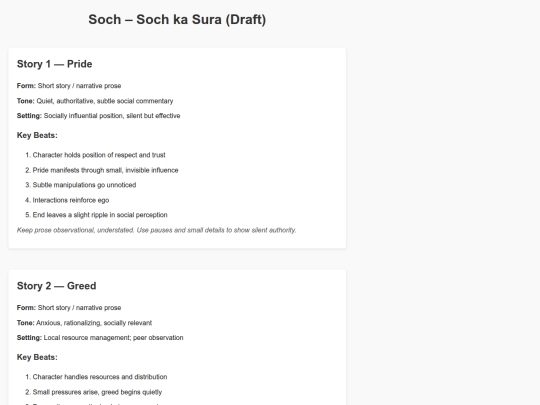Screen dimensions: 540x405
Task: Click the Setting: Socially influential position line
Action: (x=98, y=116)
